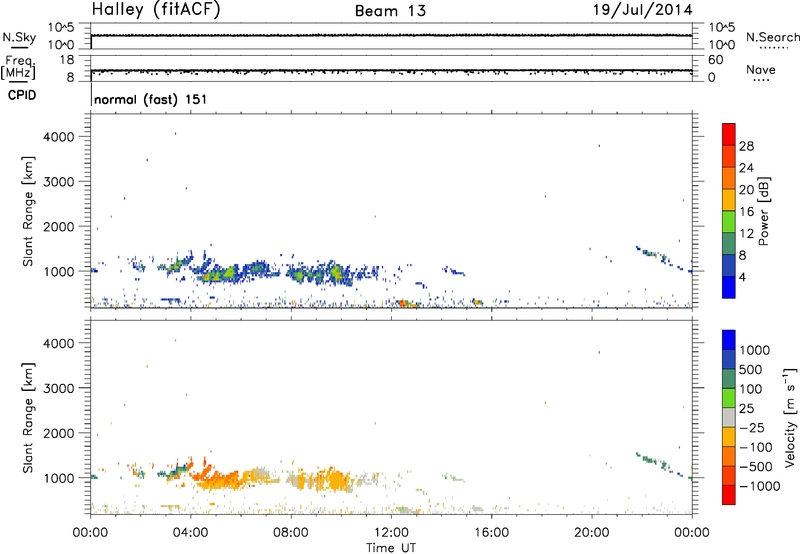Click the '60' right tick of the frequency panel
The height and width of the screenshot is (554, 800).
pyautogui.click(x=716, y=60)
